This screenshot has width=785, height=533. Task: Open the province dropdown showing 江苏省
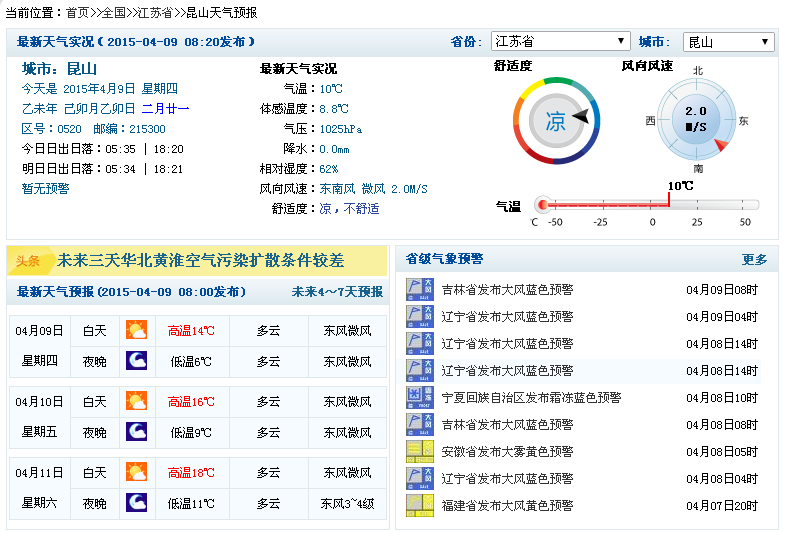tap(560, 42)
